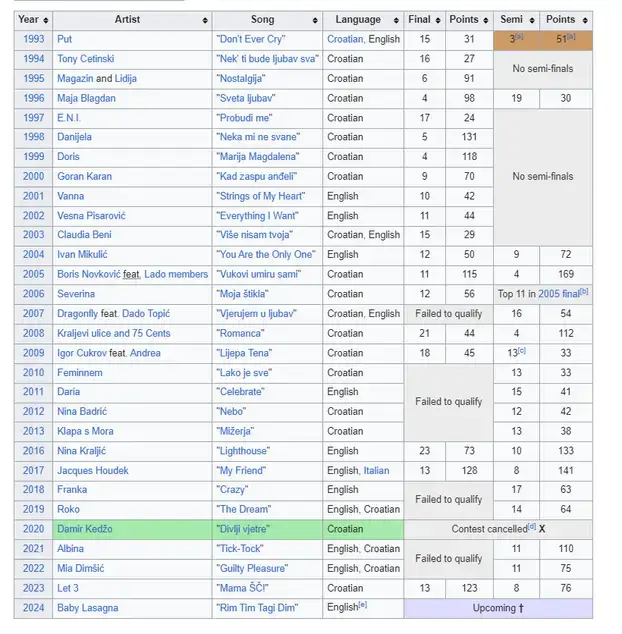Open footnote [d] beside Contest cancelled
622x634 pixels.
[531, 526]
